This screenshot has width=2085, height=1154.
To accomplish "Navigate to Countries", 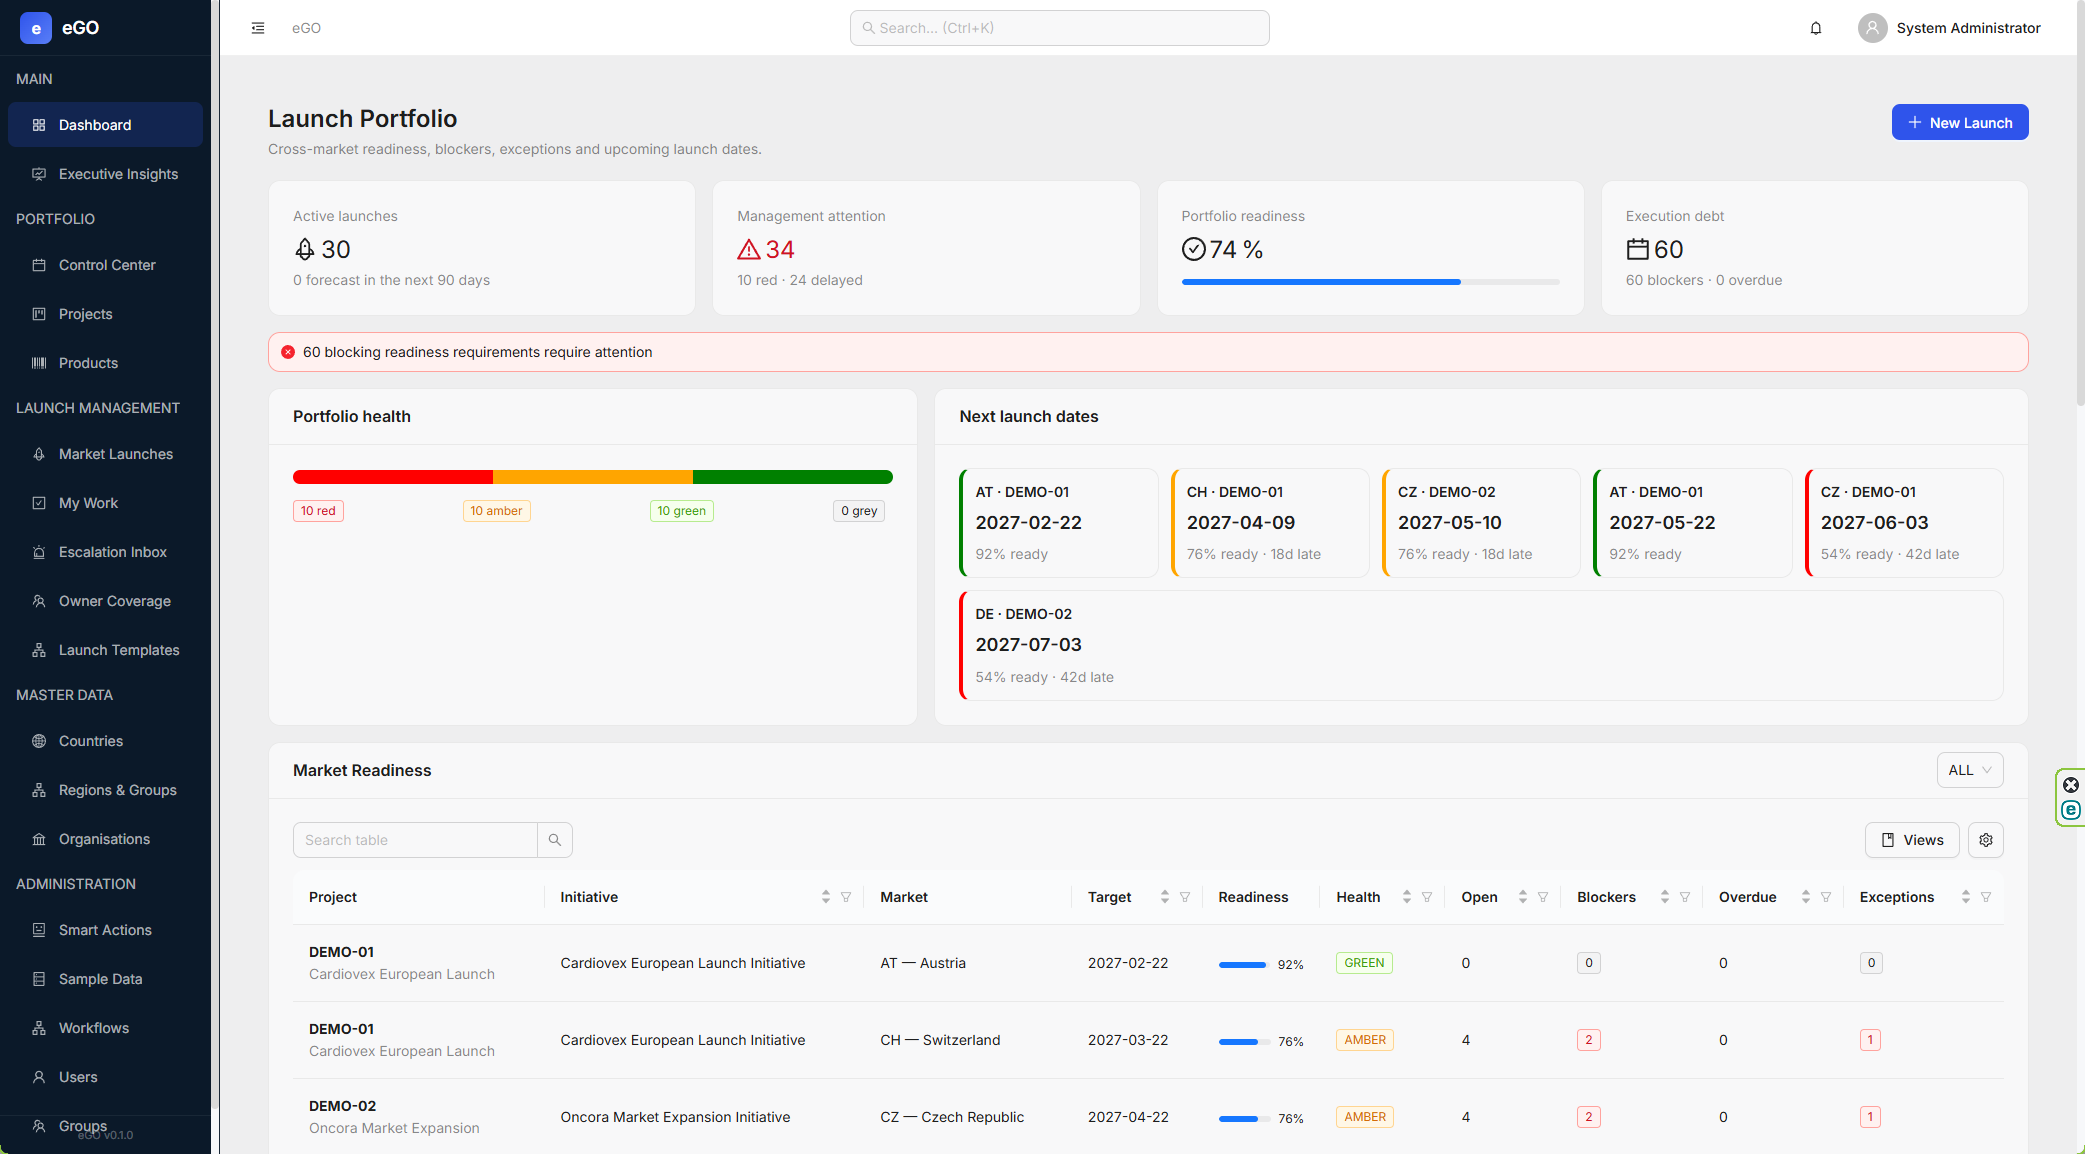I will [x=105, y=741].
